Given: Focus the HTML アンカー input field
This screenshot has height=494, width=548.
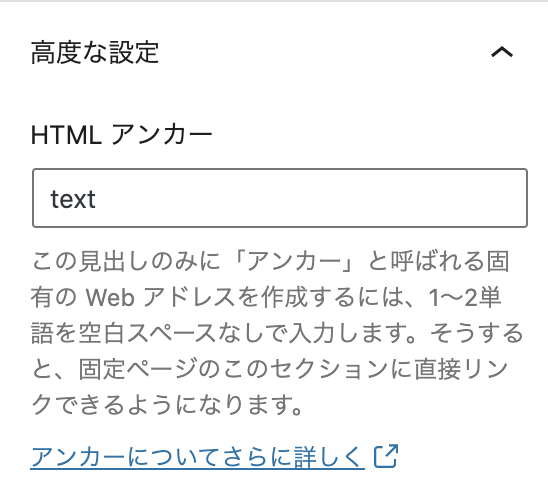Looking at the screenshot, I should pyautogui.click(x=280, y=198).
